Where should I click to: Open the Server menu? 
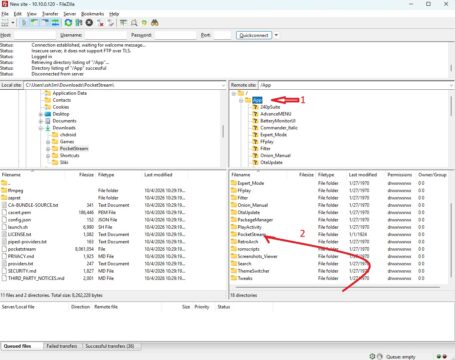[x=70, y=14]
